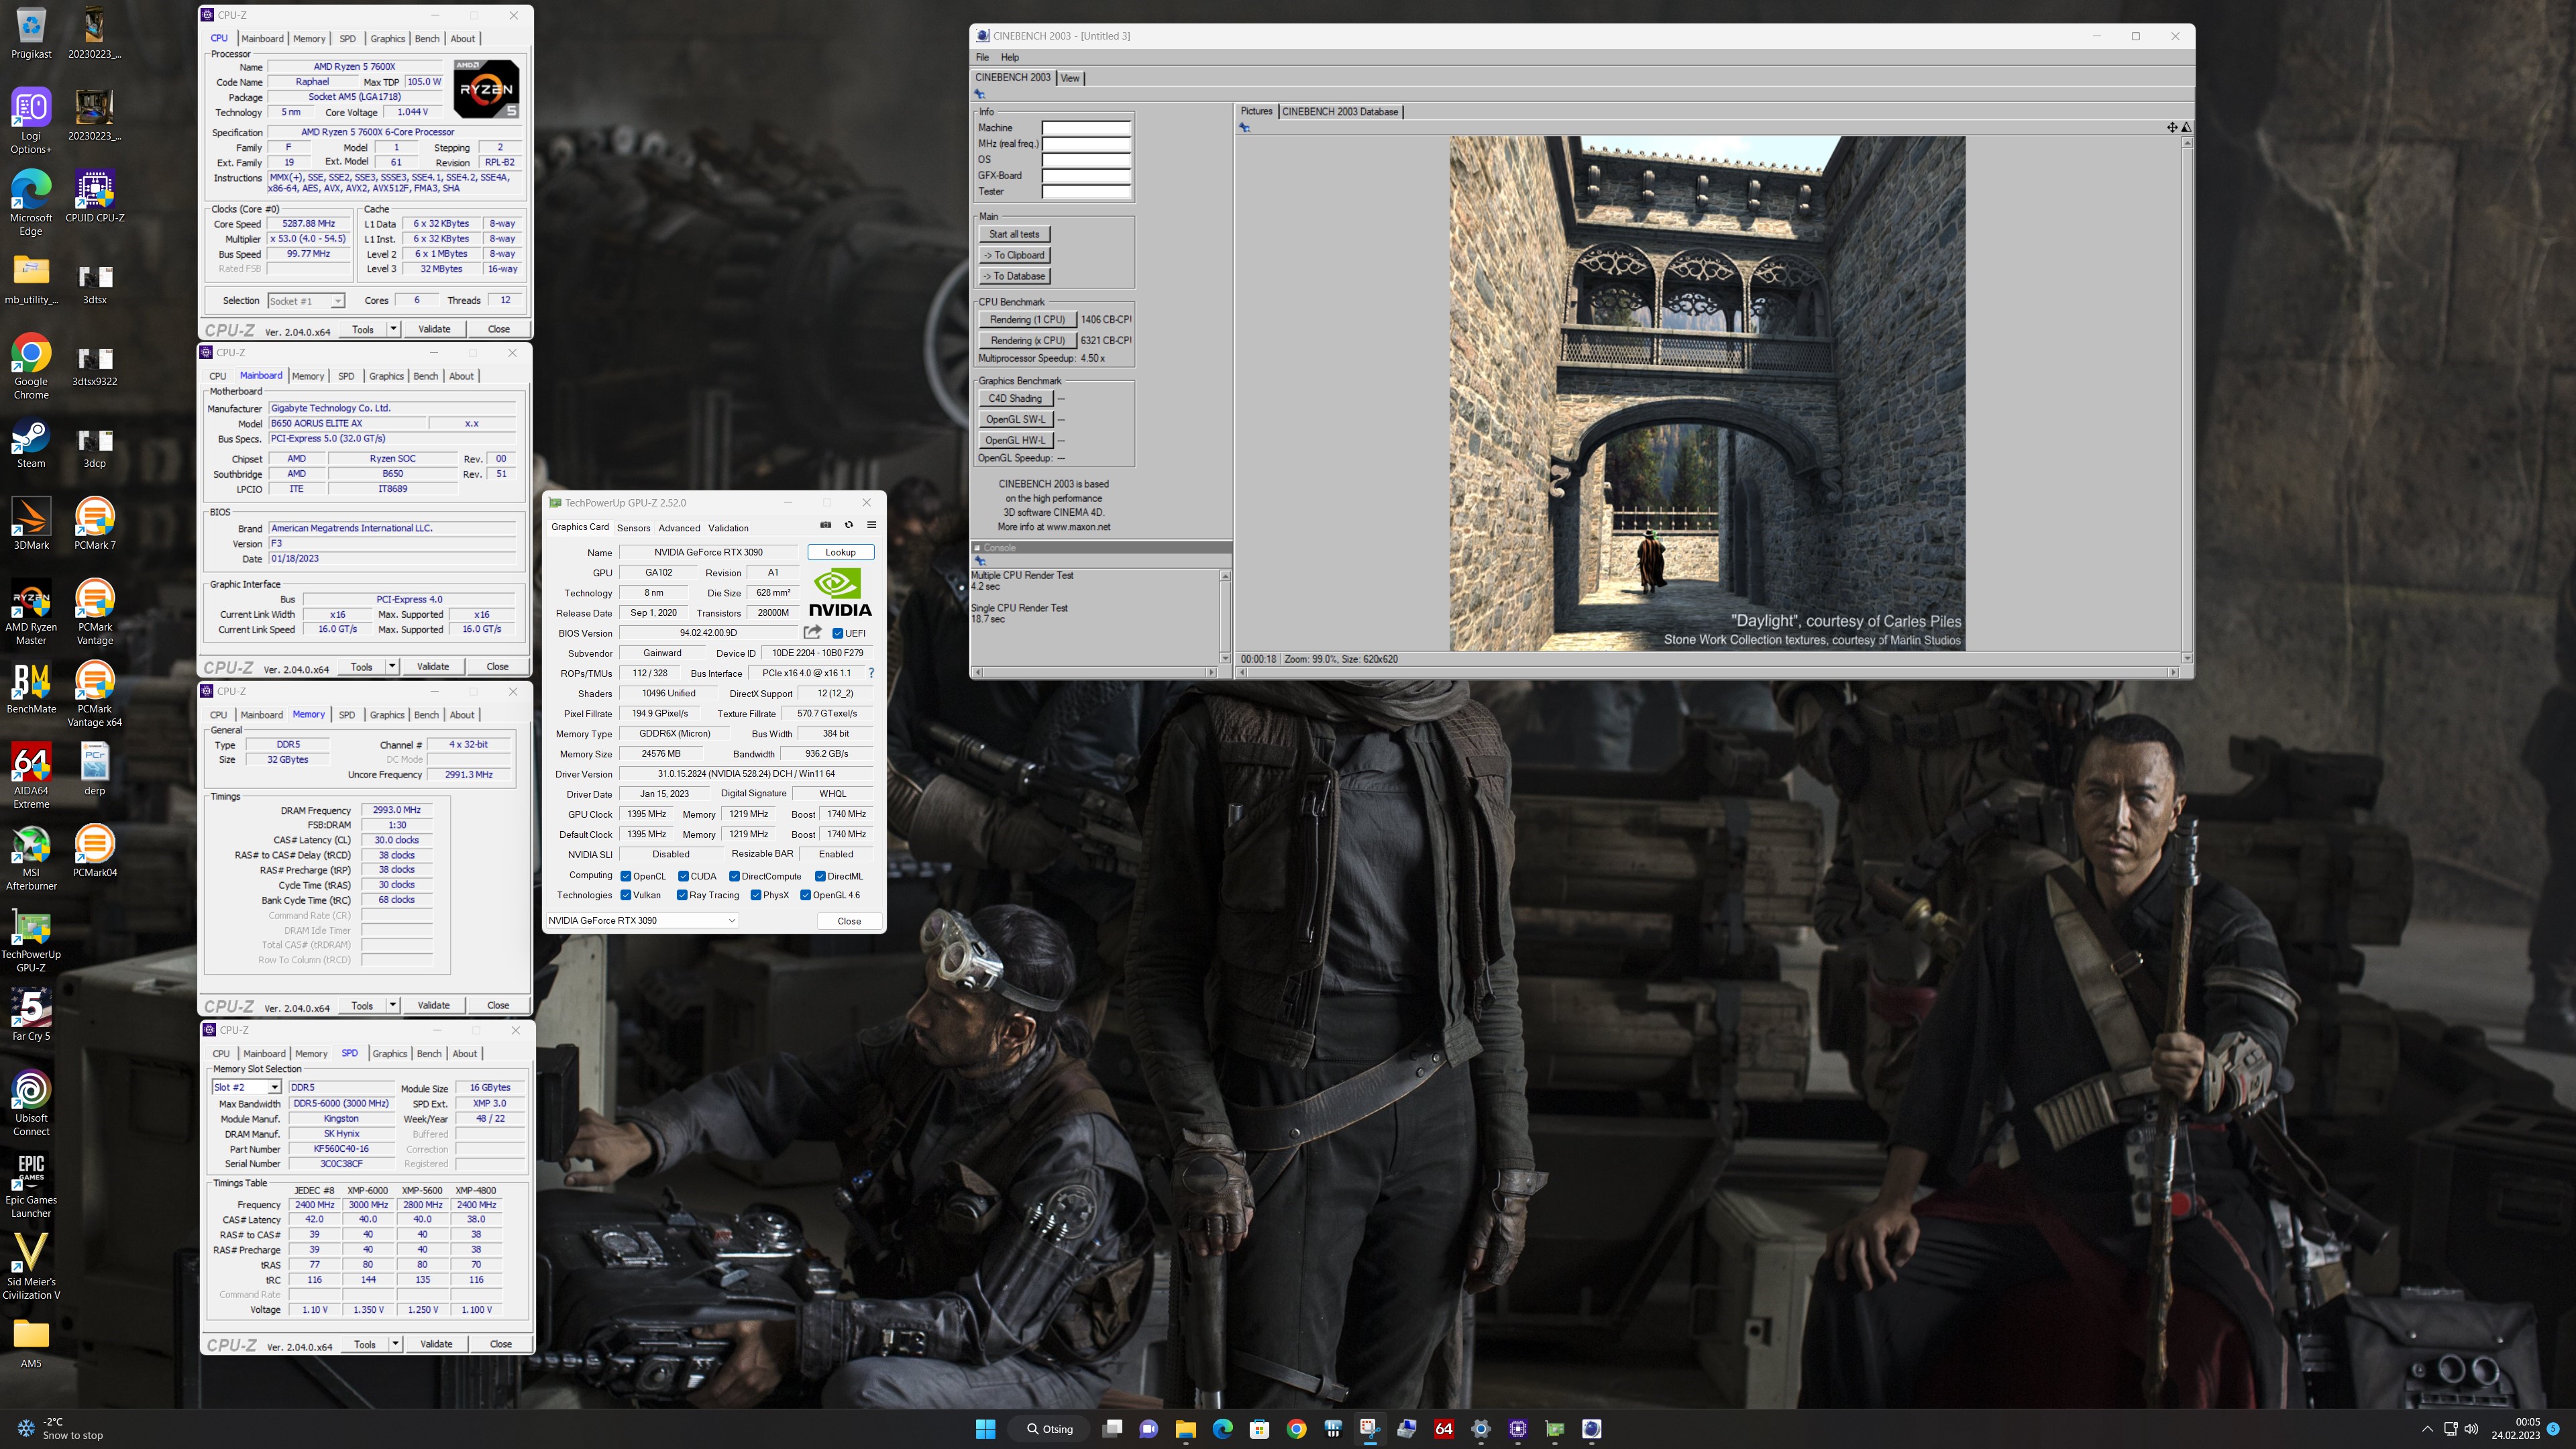This screenshot has height=1449, width=2576.
Task: Click Start all tests in Cinebench
Action: [x=1014, y=234]
